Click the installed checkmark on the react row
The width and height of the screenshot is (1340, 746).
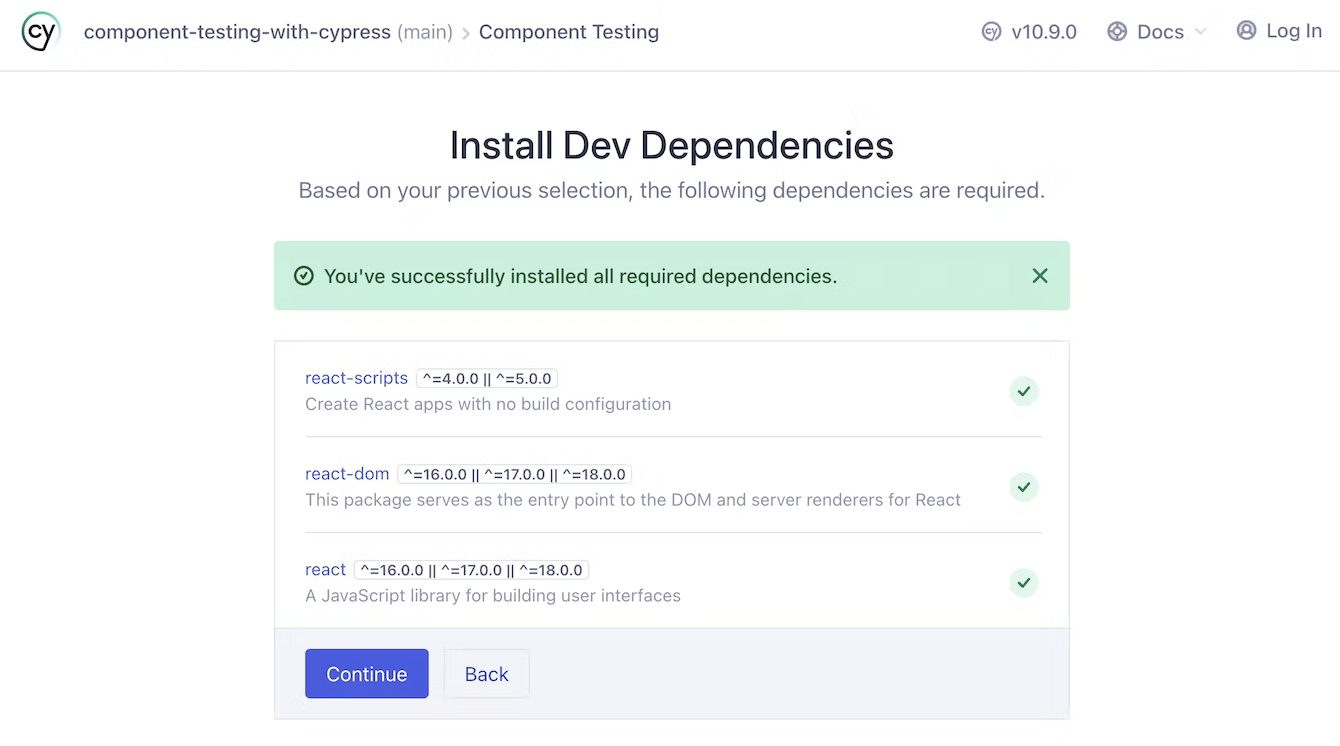click(1024, 582)
